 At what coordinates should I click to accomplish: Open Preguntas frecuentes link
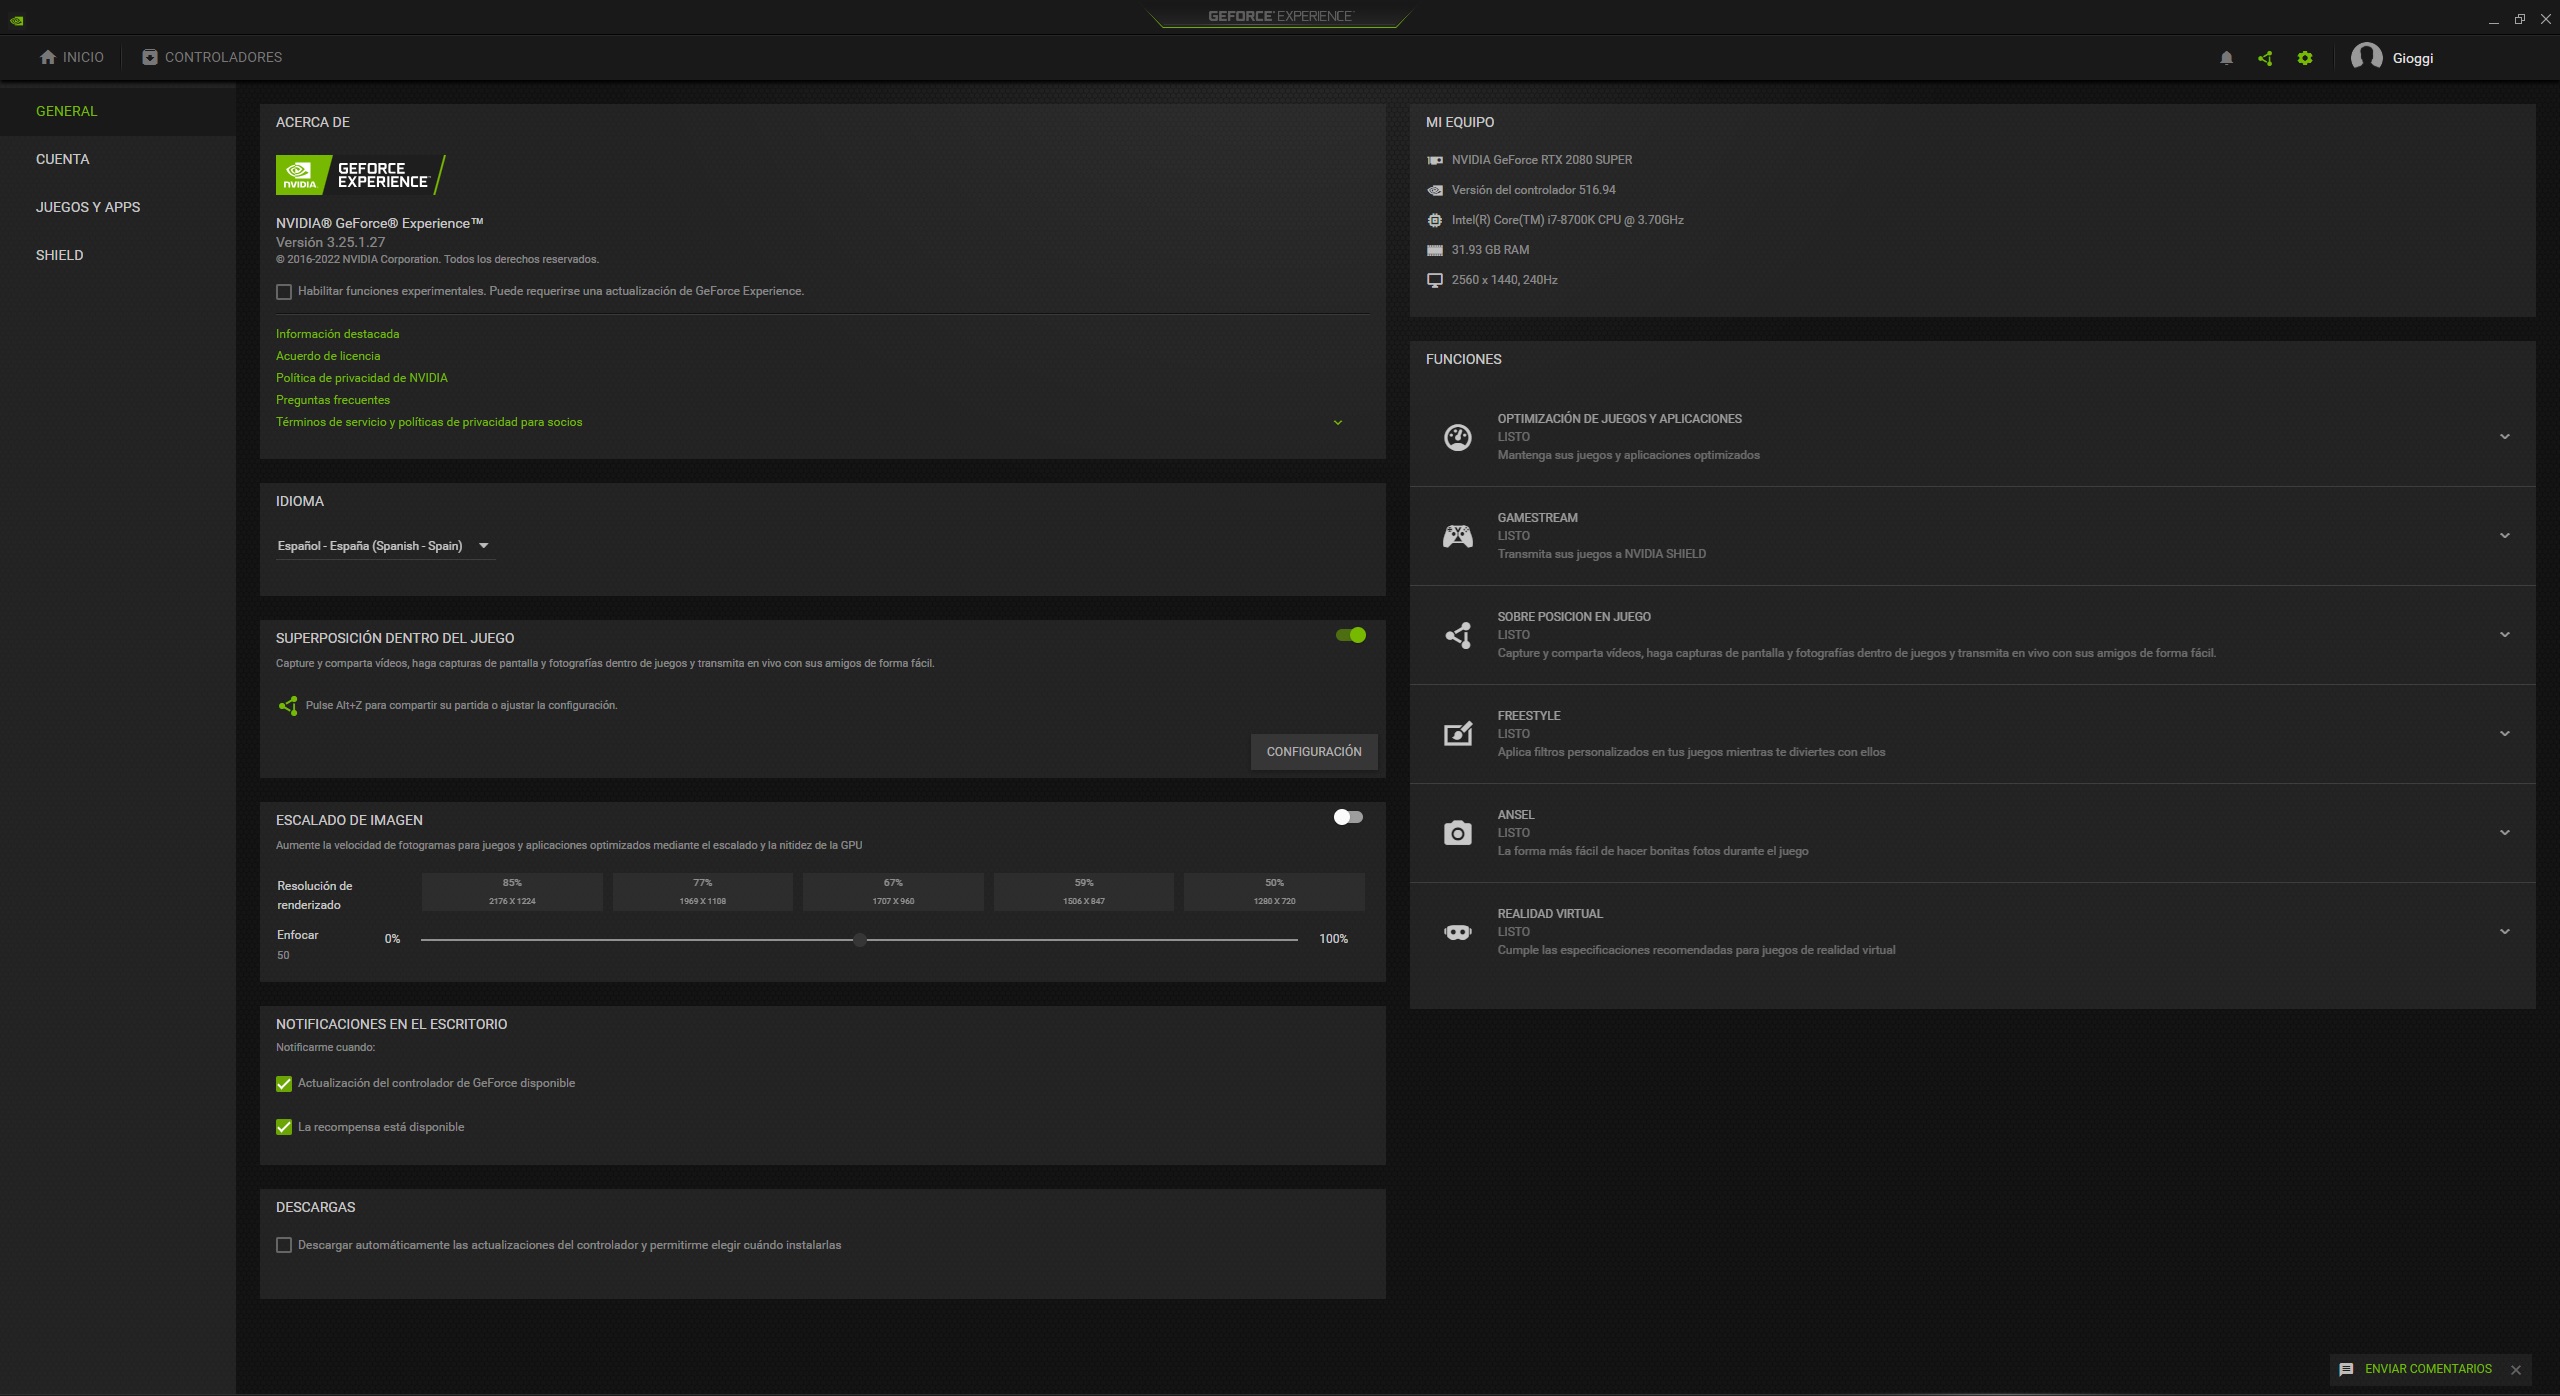click(x=333, y=400)
